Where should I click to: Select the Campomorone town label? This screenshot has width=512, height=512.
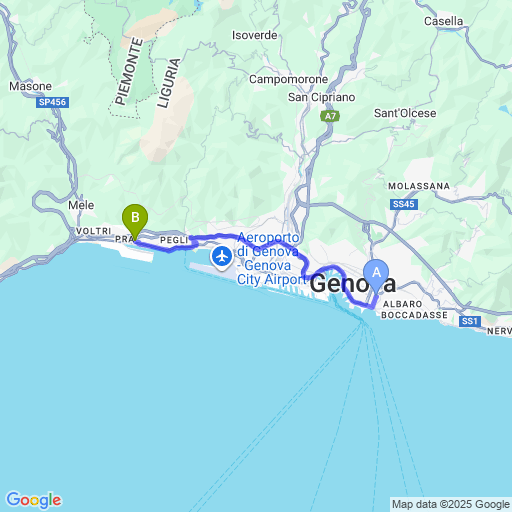tap(289, 79)
